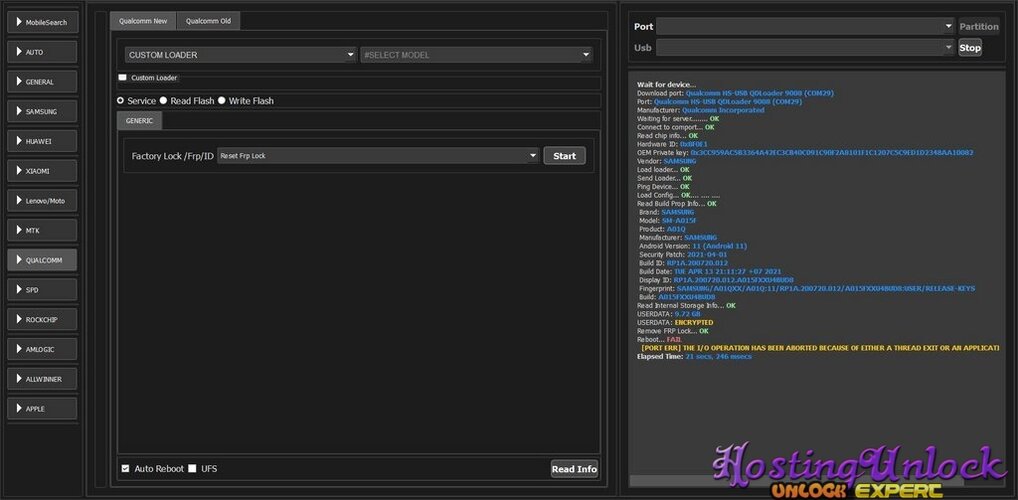The image size is (1018, 500).
Task: Open the APPLE sidebar section
Action: coord(42,408)
